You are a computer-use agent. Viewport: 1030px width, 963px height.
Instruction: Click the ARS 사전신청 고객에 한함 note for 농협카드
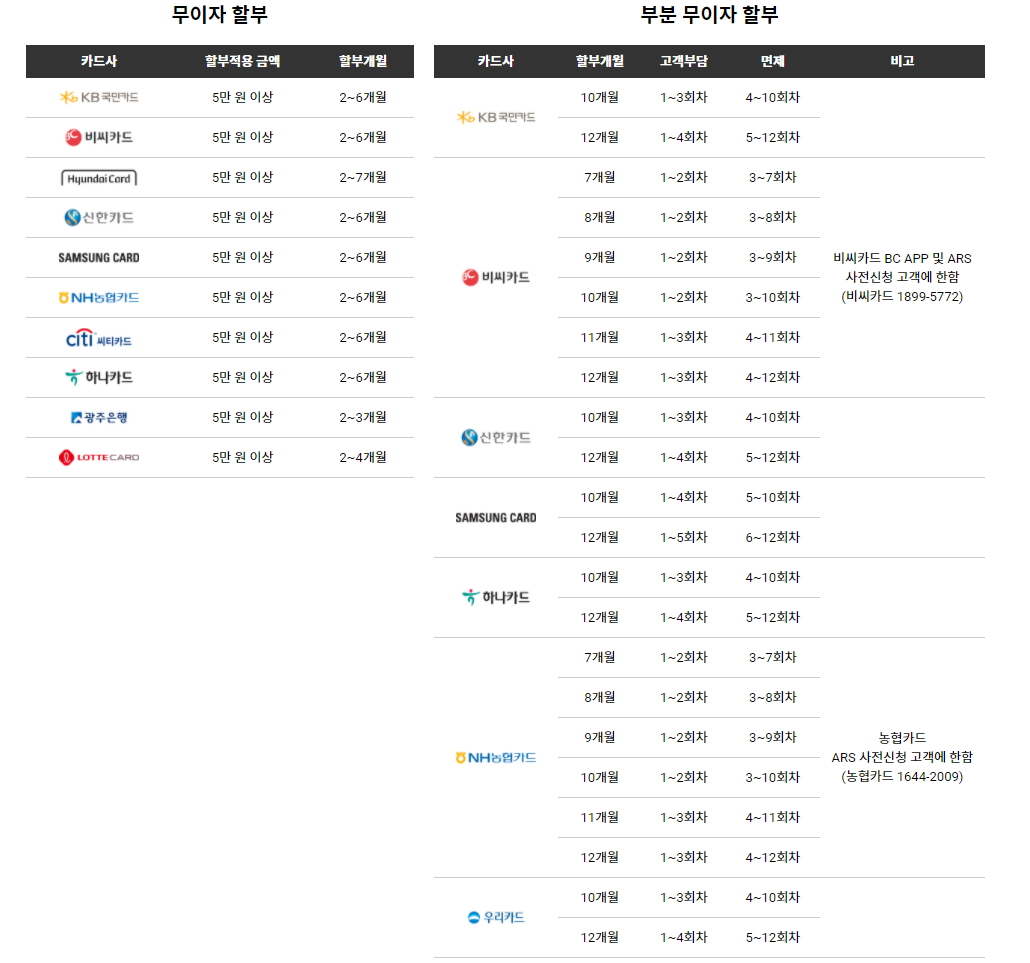point(903,757)
